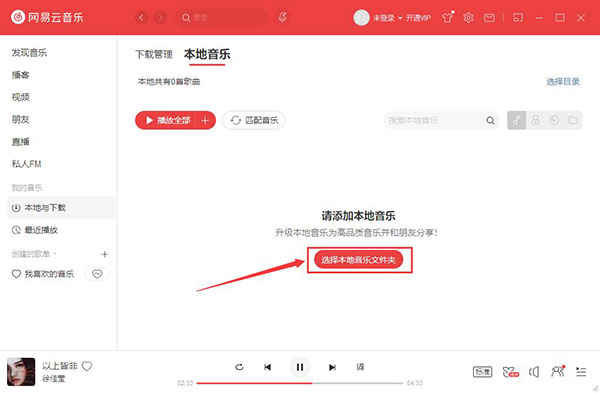Open listen together friends icon

click(x=558, y=371)
